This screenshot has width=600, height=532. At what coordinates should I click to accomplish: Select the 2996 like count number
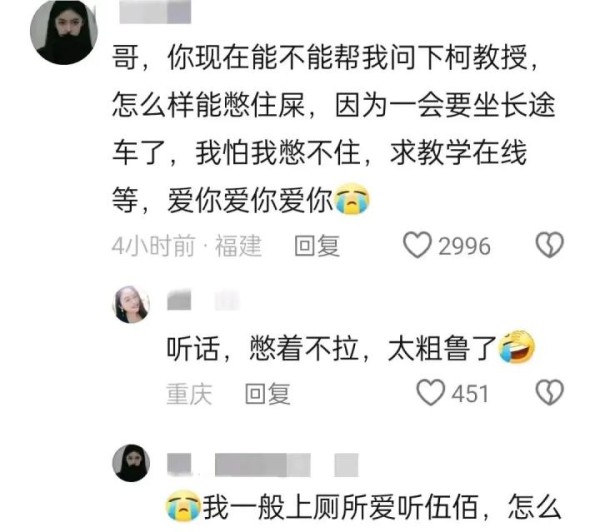pos(464,246)
